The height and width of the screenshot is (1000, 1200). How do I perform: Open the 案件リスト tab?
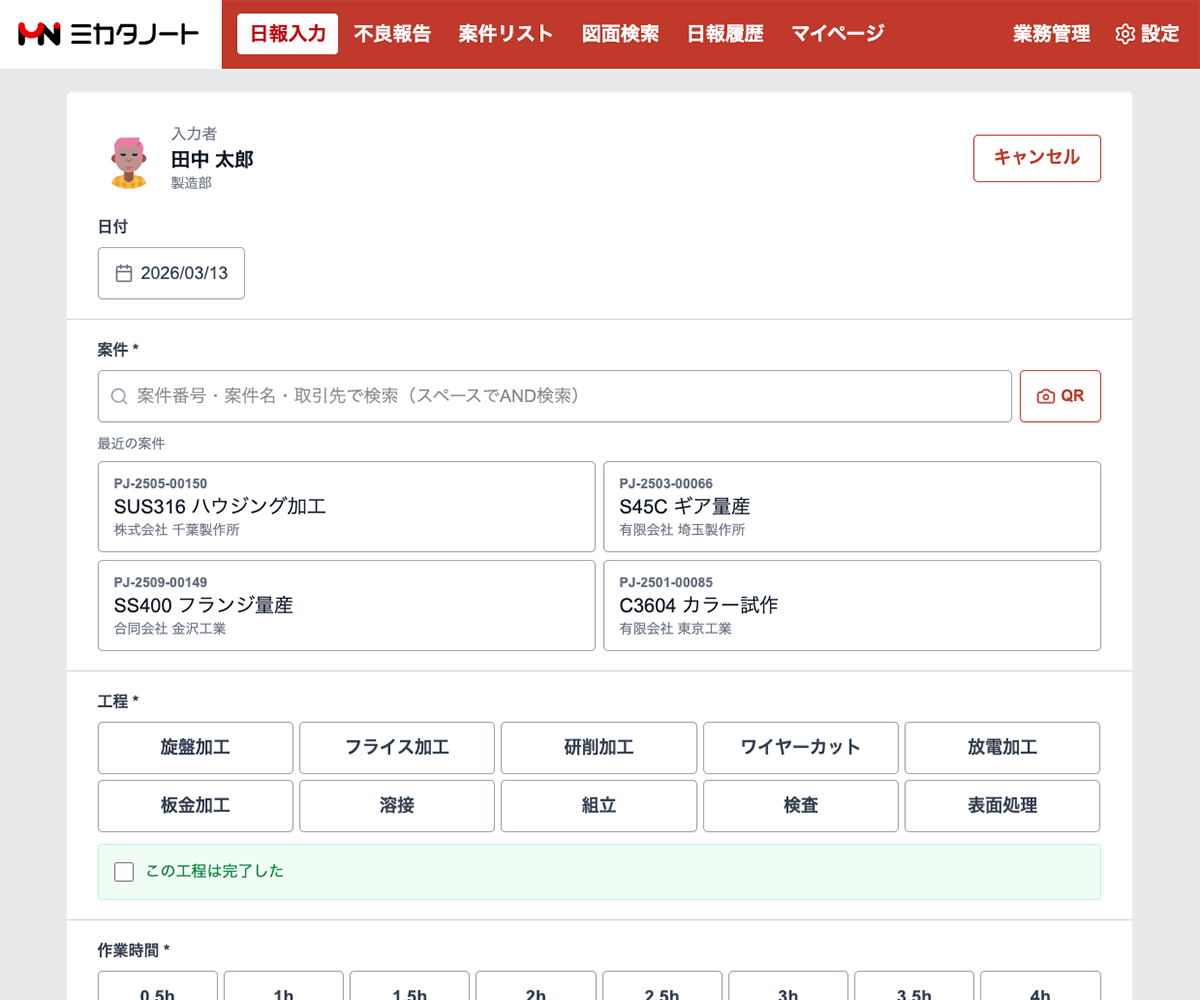505,33
